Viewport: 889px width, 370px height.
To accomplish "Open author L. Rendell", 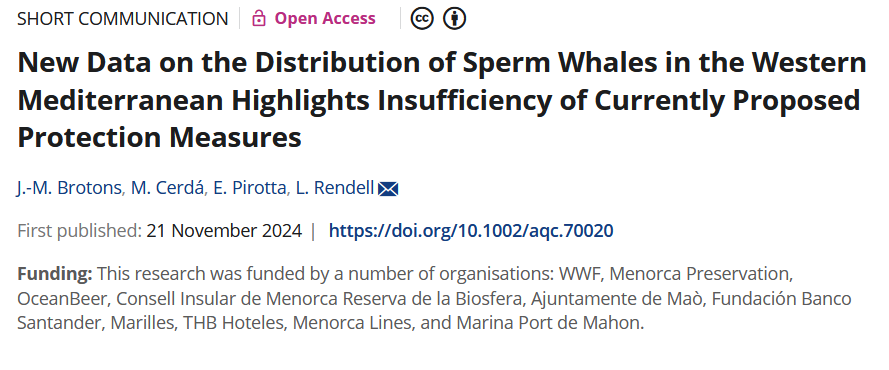I will click(335, 188).
